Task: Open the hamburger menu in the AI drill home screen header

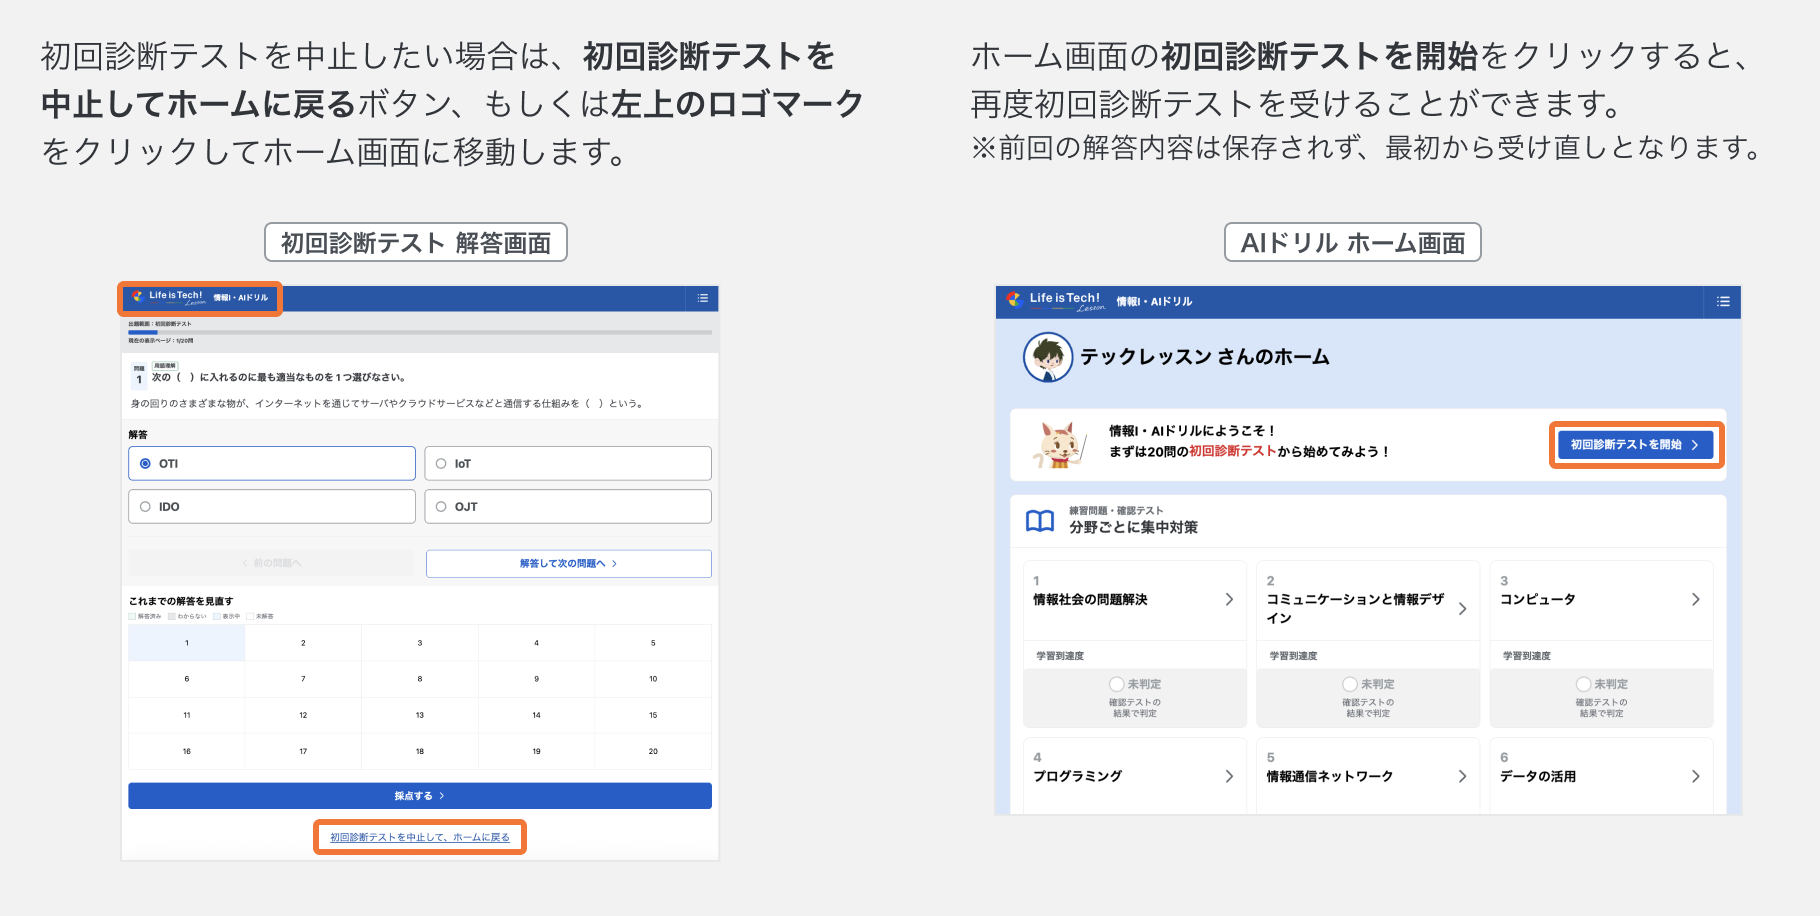Action: [x=1723, y=301]
